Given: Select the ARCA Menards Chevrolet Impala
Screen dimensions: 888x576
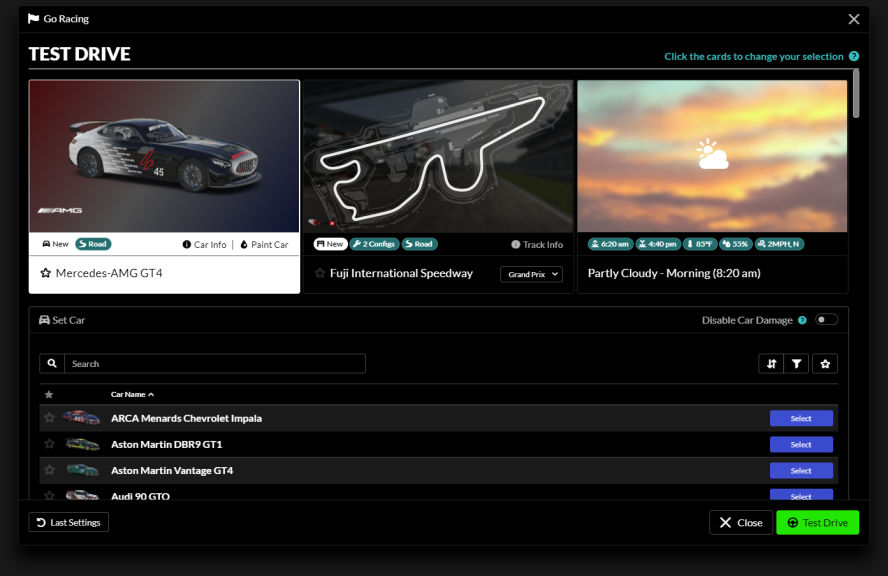Looking at the screenshot, I should [800, 418].
